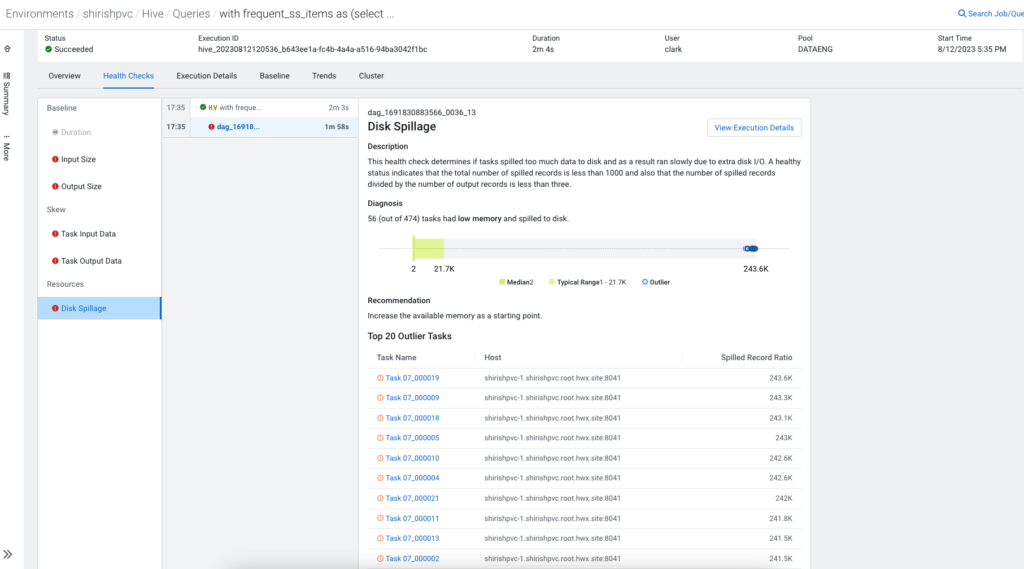Open the Trends tab
Image resolution: width=1024 pixels, height=569 pixels.
tap(324, 76)
